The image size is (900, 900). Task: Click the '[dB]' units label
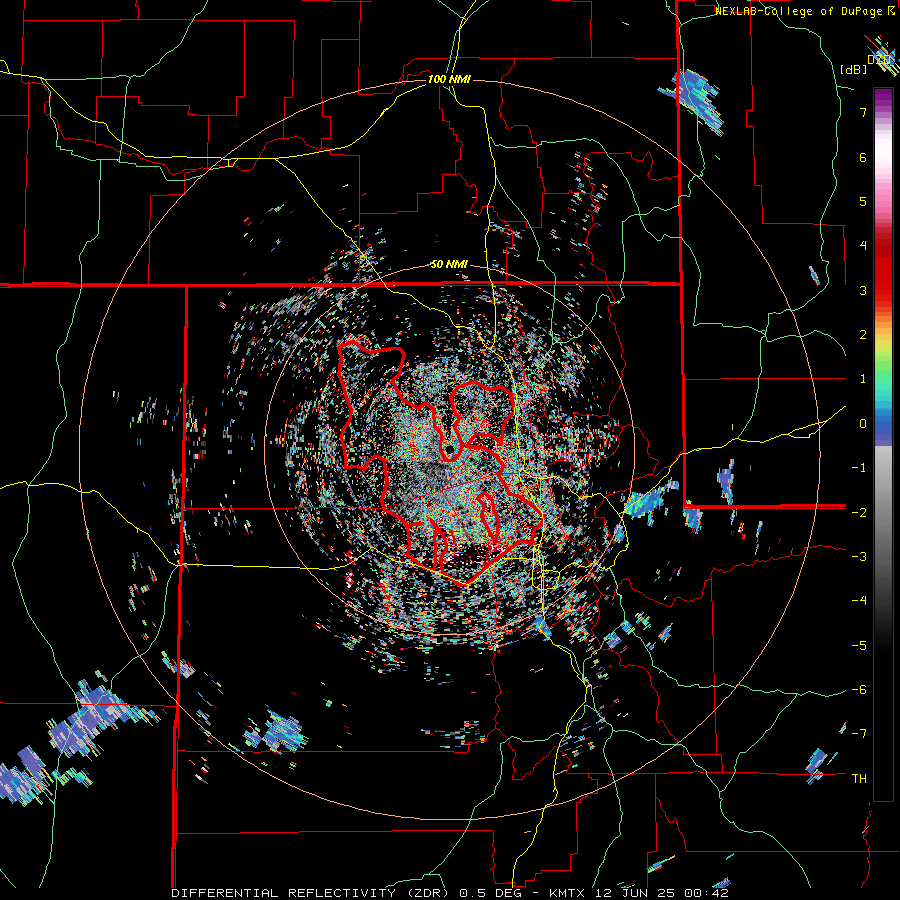point(854,69)
